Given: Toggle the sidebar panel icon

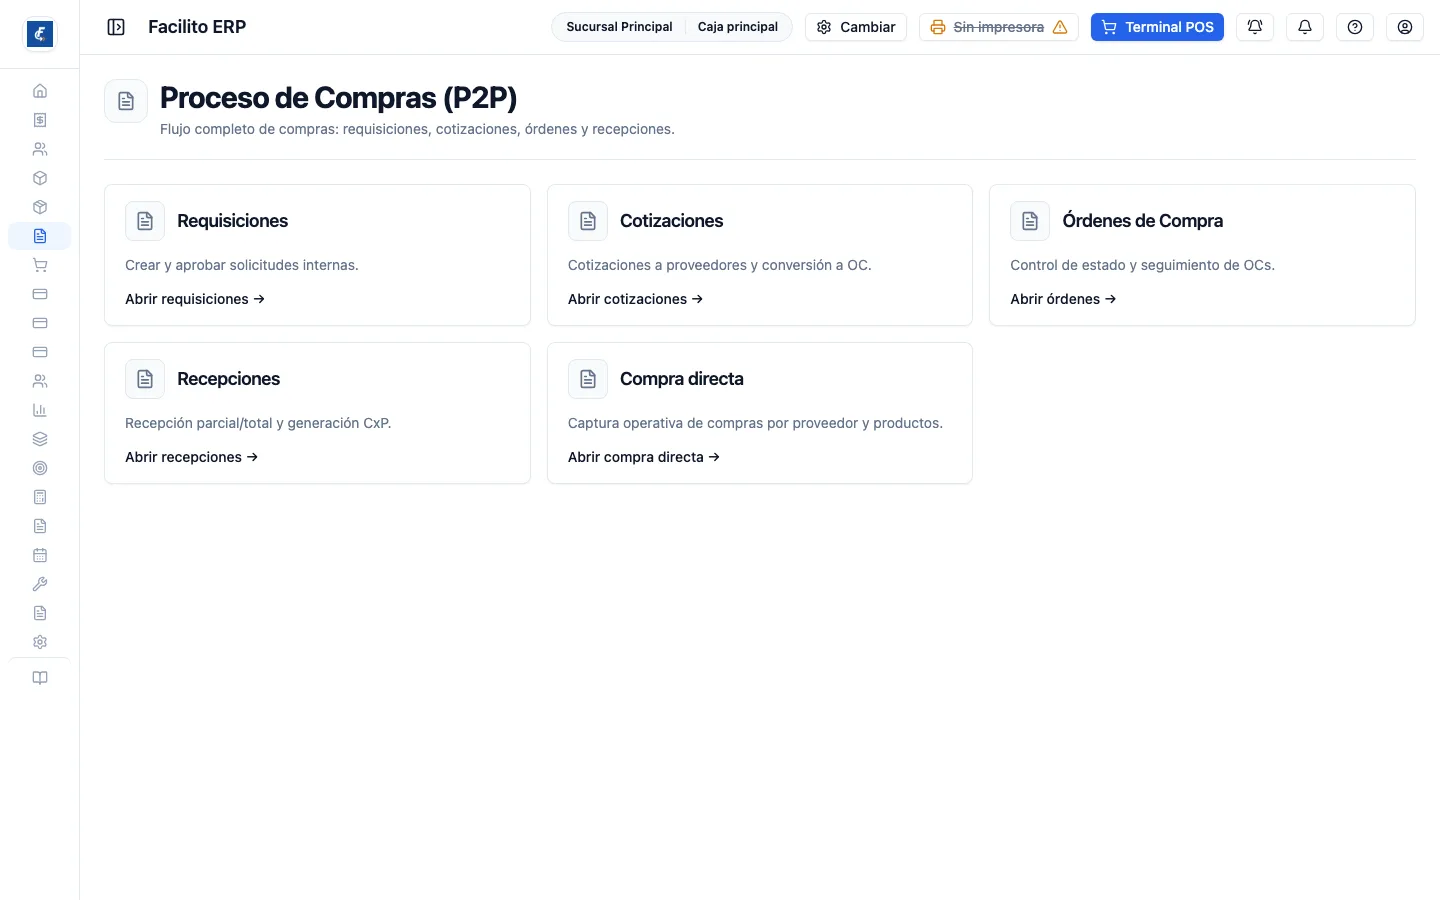Looking at the screenshot, I should [x=116, y=27].
